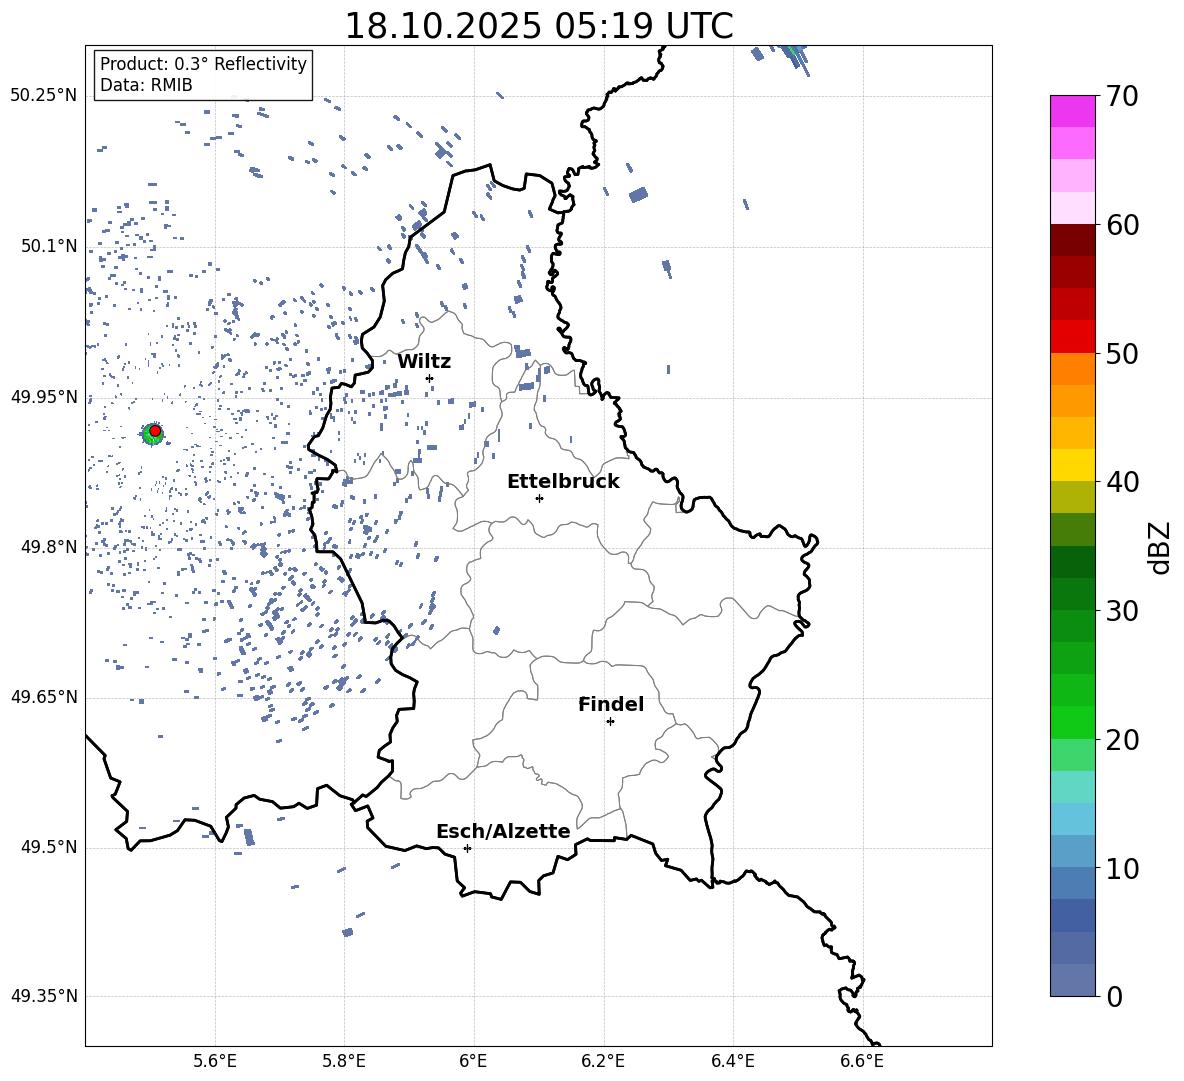Click the Data: RMIB text

[146, 85]
